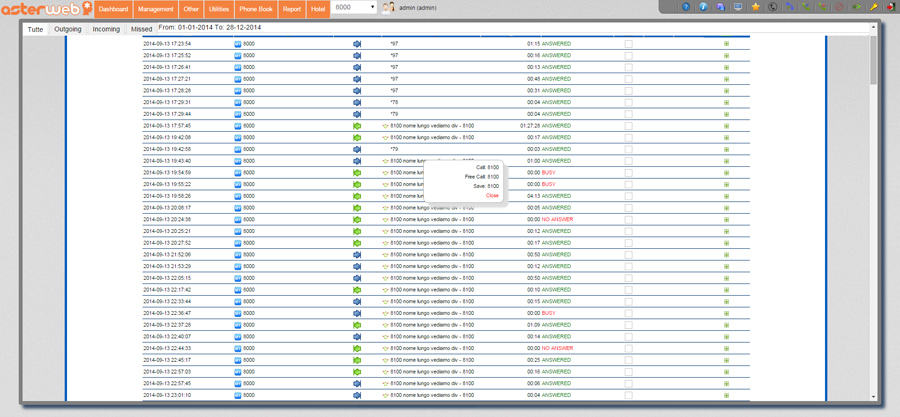Image resolution: width=900 pixels, height=417 pixels.
Task: Click the blue extension icon in 17:25:52 row
Action: tap(238, 56)
